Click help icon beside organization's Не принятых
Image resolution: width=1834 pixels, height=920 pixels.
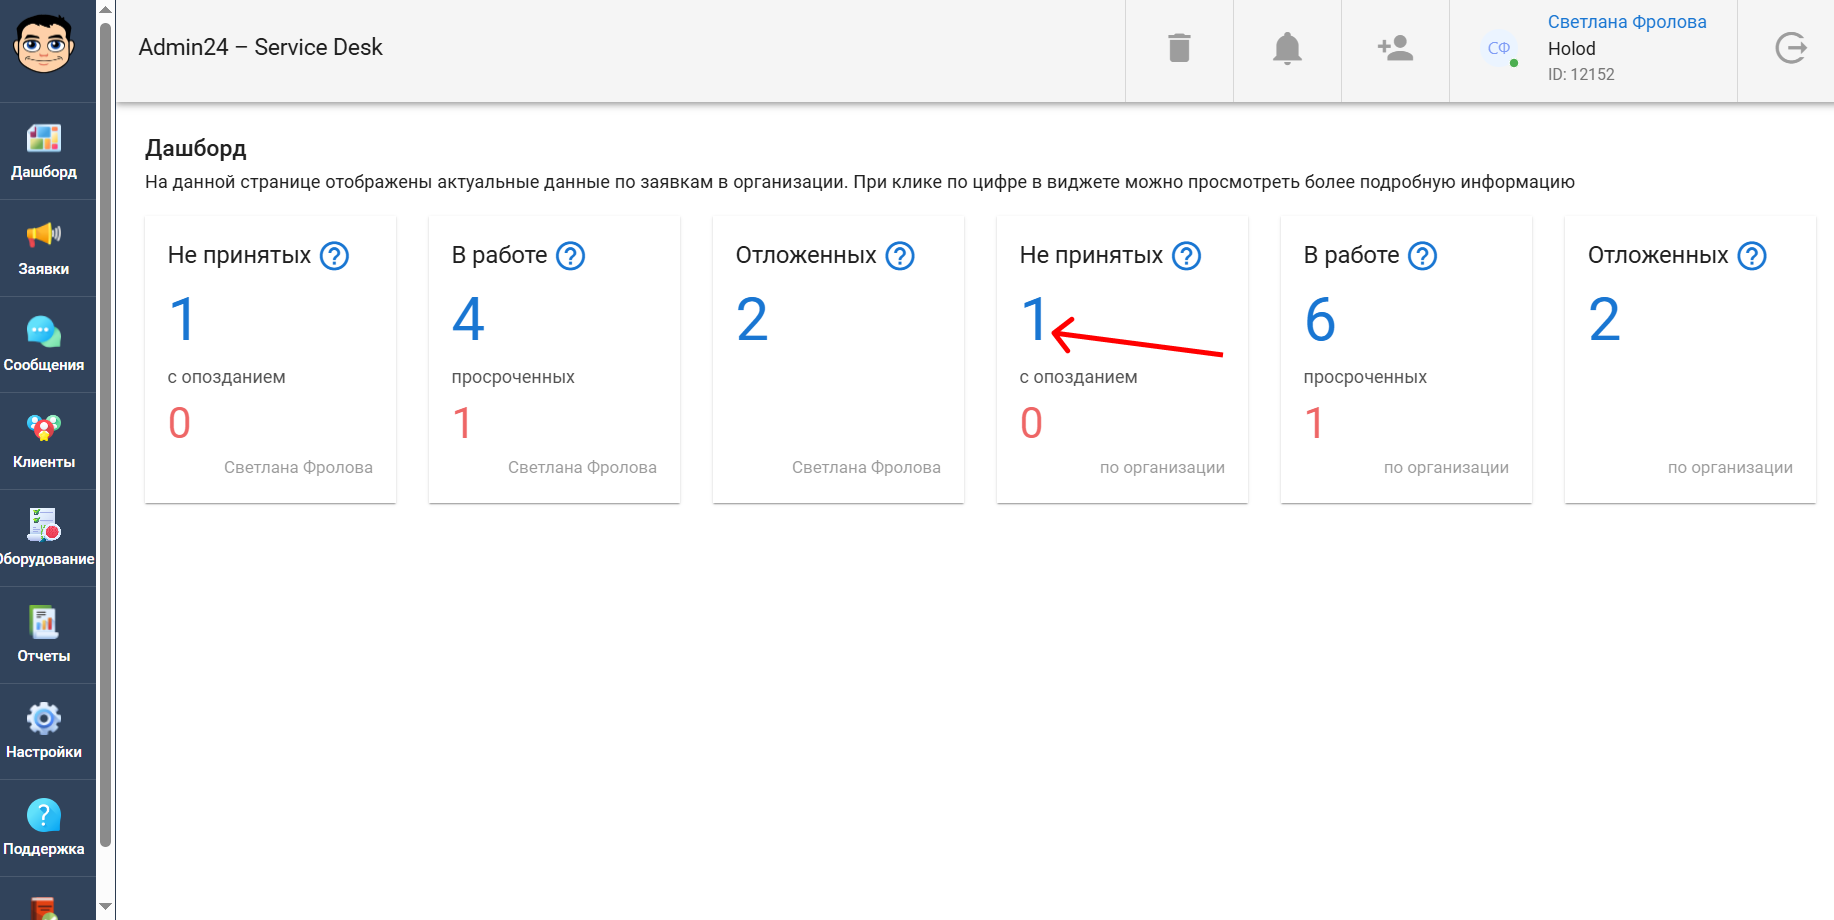1186,256
